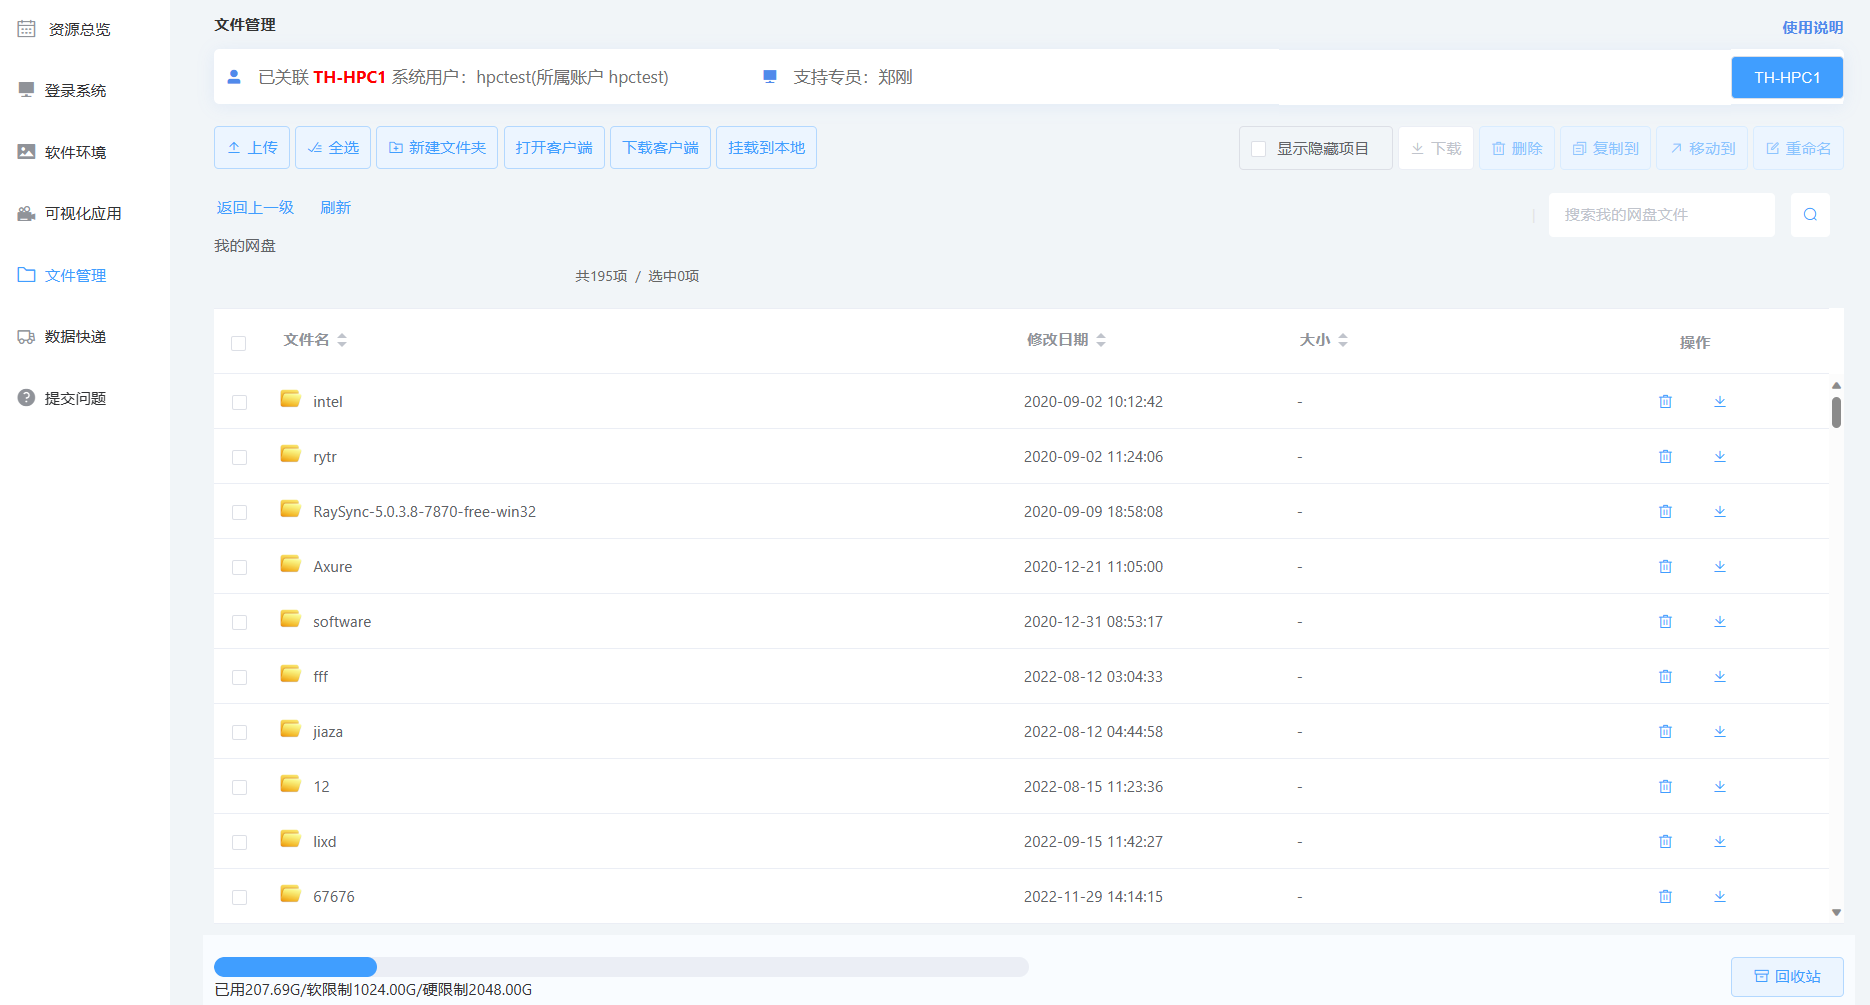The image size is (1870, 1005).
Task: Sort by 大小 column arrows
Action: pyautogui.click(x=1343, y=340)
